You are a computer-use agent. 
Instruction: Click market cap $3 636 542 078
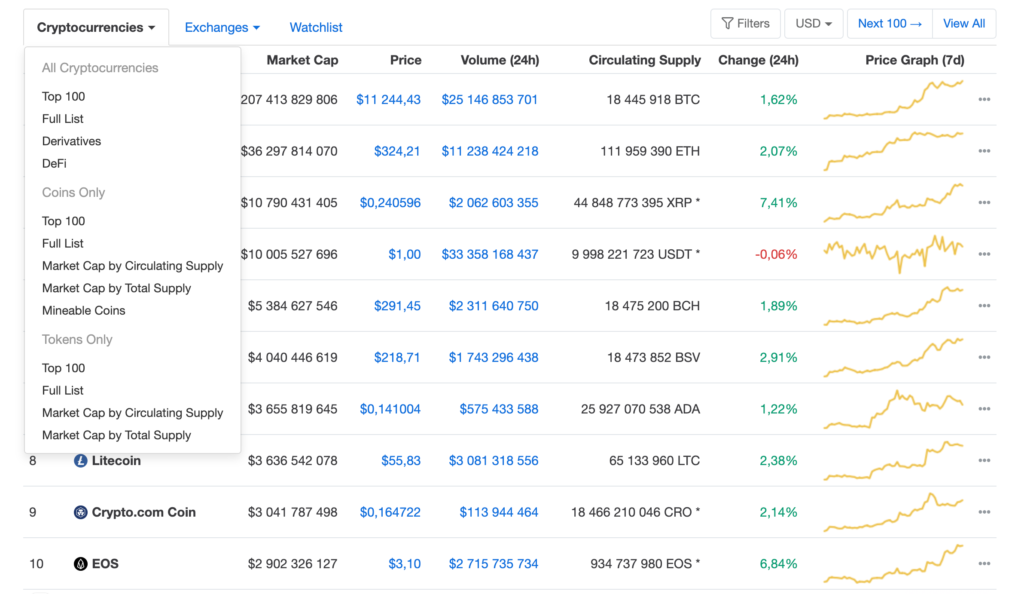pyautogui.click(x=293, y=460)
